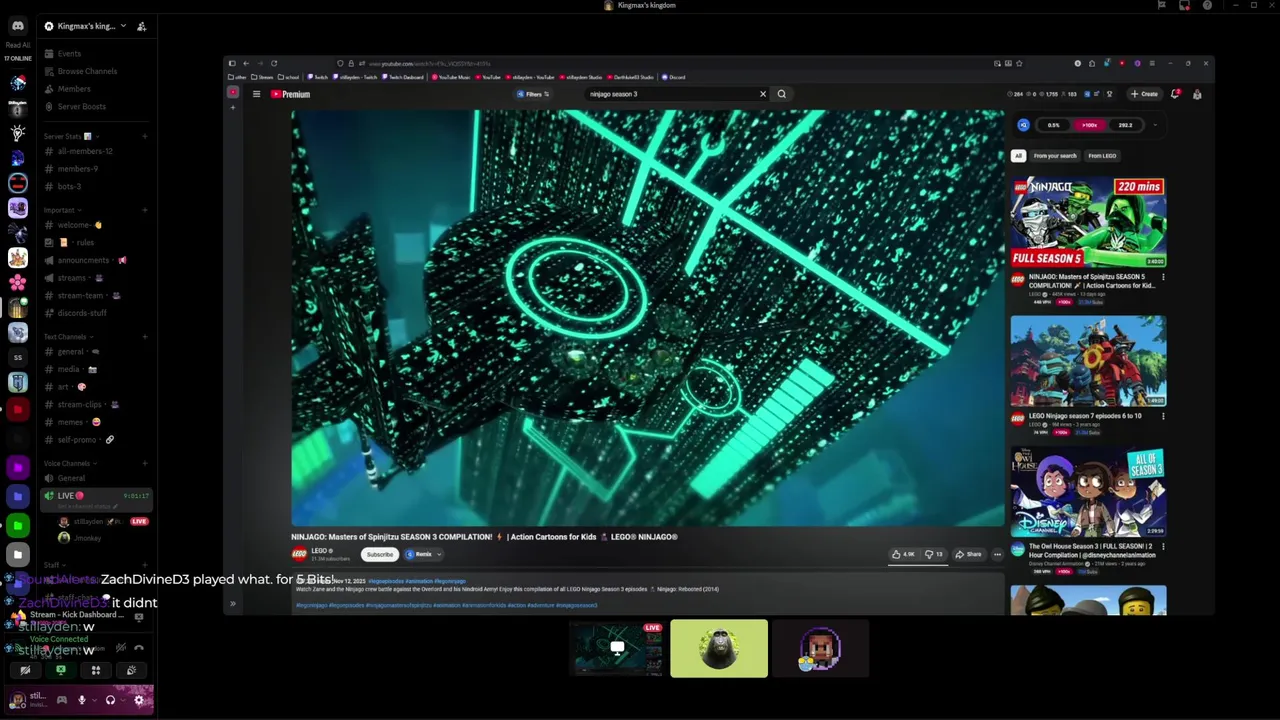This screenshot has height=720, width=1280.
Task: Collapse the Staff category
Action: click(53, 565)
